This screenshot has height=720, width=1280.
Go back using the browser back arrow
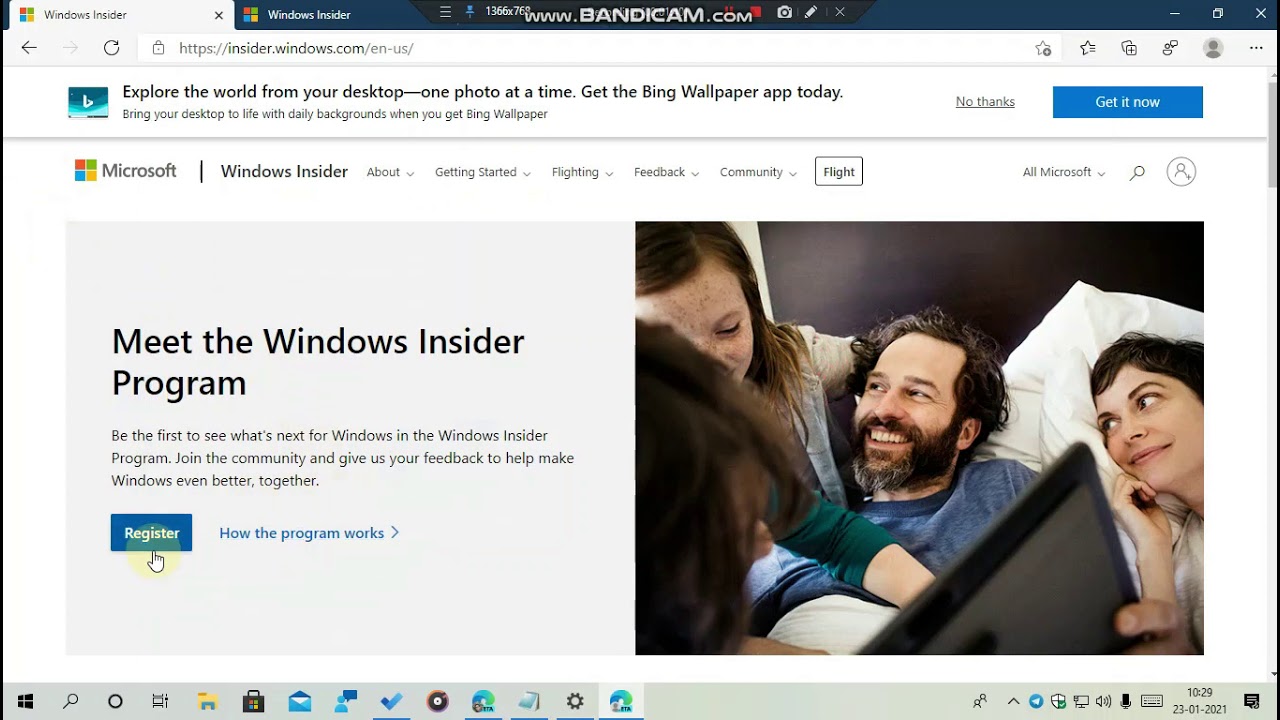(x=29, y=48)
